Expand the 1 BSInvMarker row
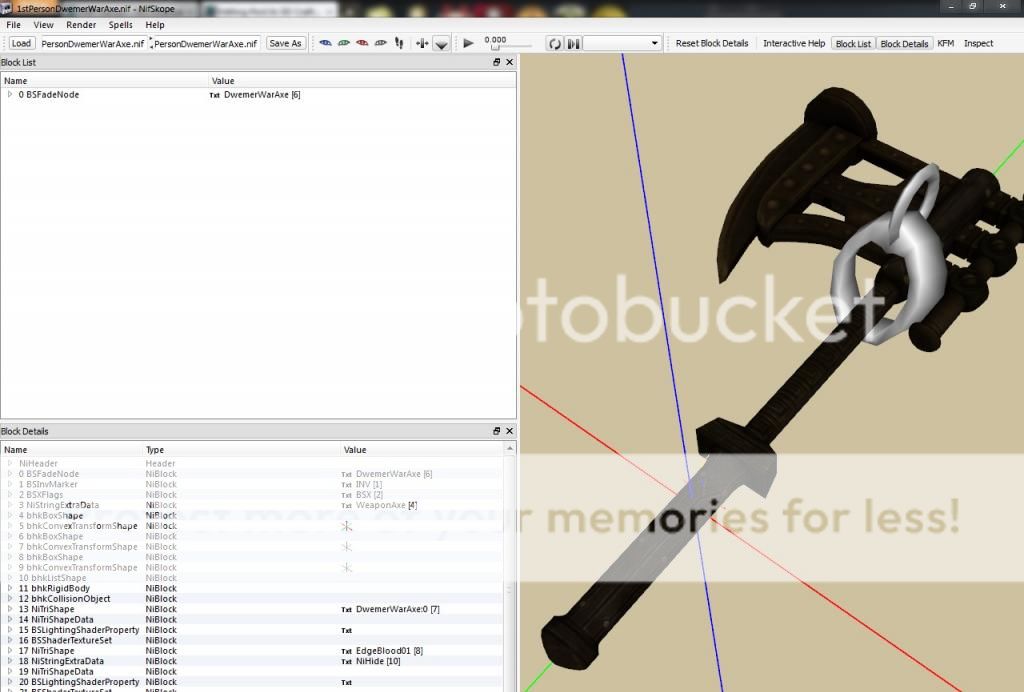 tap(10, 484)
